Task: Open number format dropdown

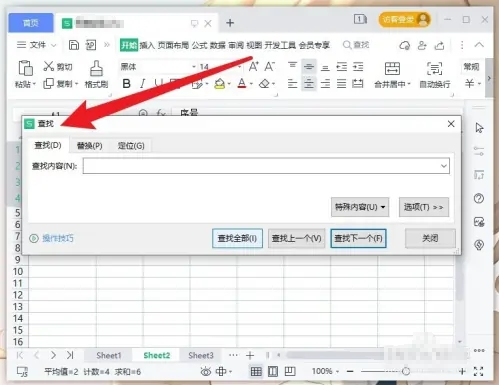Action: [471, 67]
